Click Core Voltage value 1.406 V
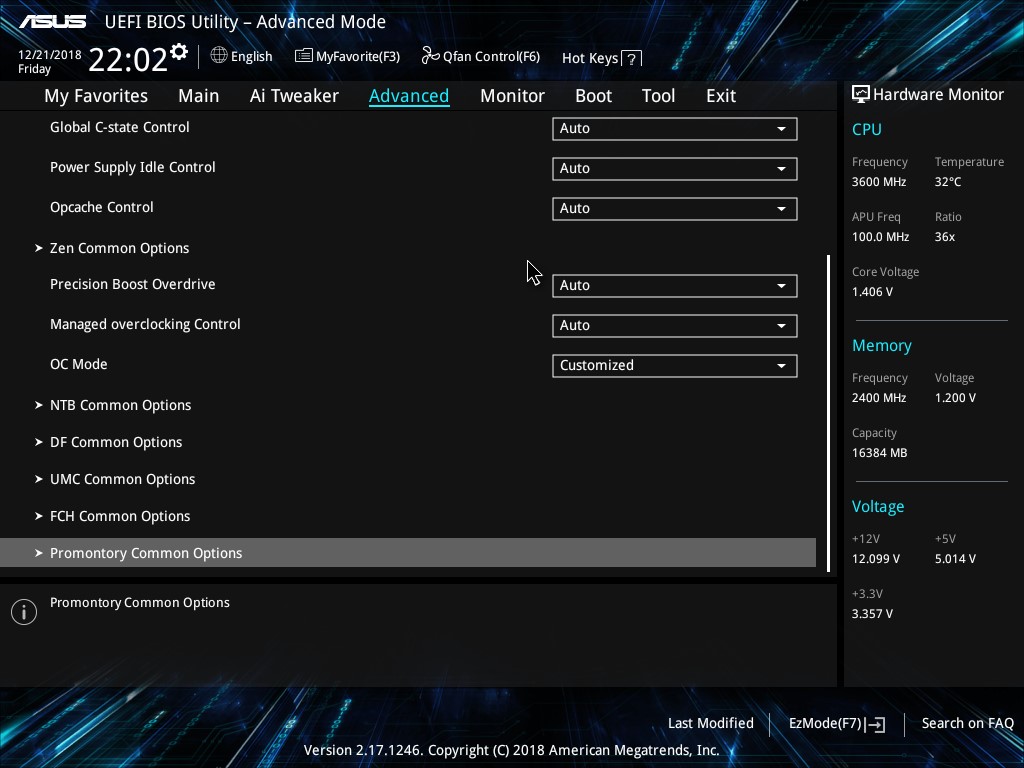 [x=872, y=292]
